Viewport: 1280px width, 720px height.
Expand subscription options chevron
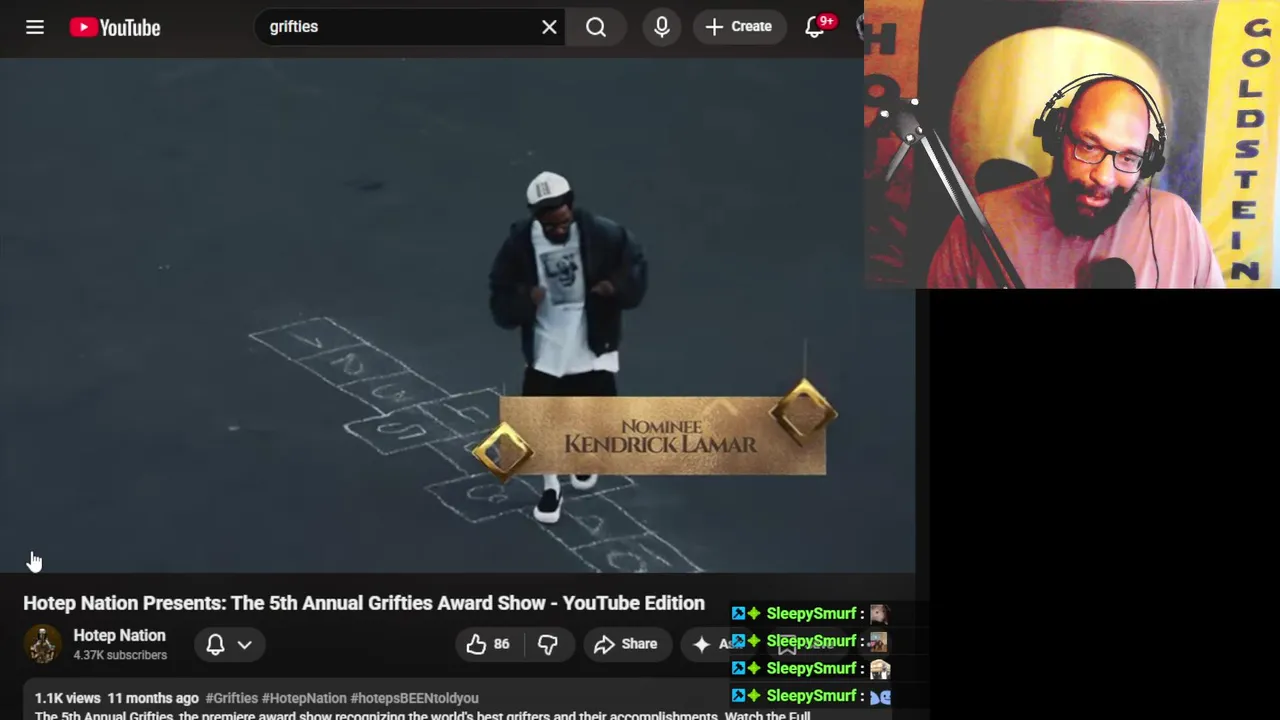244,645
